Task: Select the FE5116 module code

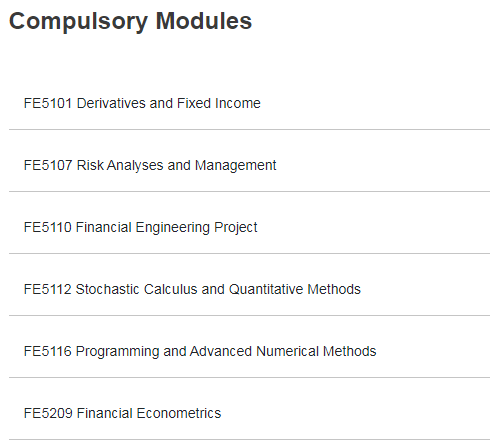Action: click(48, 351)
